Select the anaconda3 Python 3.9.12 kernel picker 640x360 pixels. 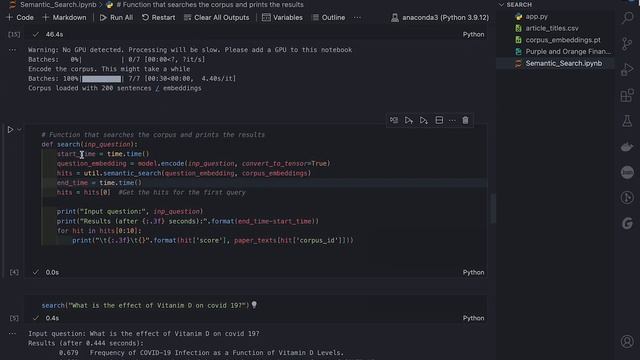pos(440,18)
